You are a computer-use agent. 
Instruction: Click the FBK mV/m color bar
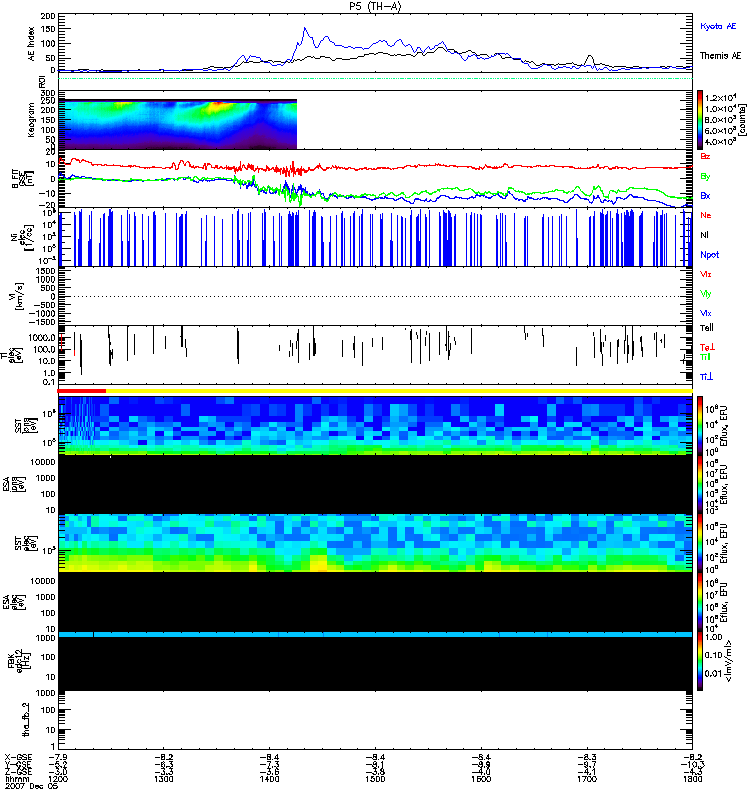coord(700,661)
